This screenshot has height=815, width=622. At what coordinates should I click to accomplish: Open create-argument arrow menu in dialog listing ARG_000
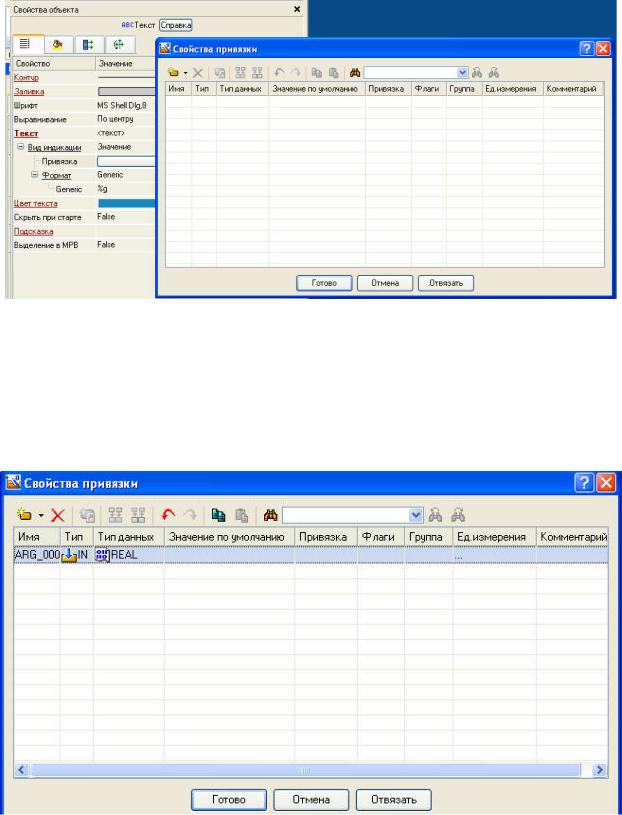tap(41, 516)
